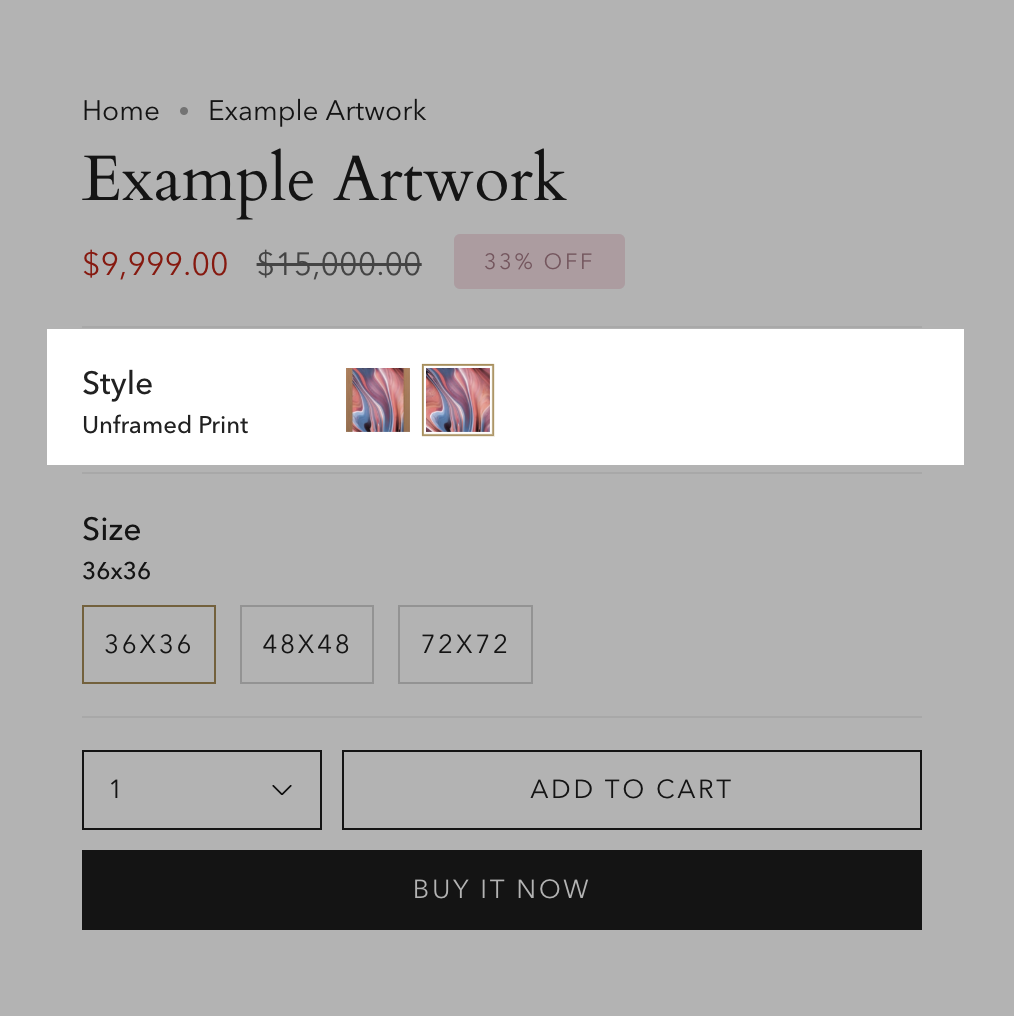Image resolution: width=1014 pixels, height=1016 pixels.
Task: Click the Example Artwork page heading
Action: coord(324,179)
